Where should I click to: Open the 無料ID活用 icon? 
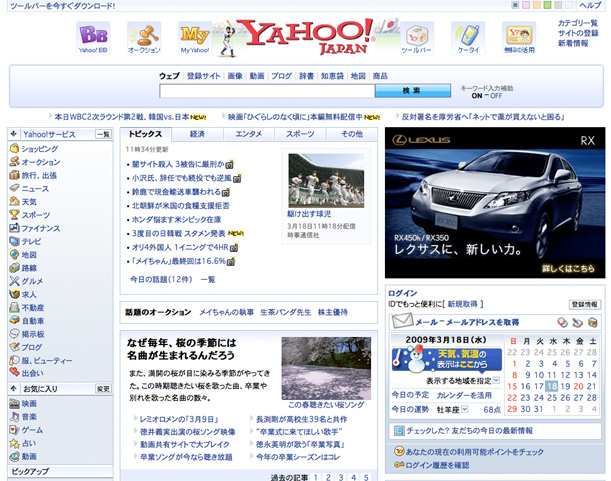pyautogui.click(x=519, y=38)
